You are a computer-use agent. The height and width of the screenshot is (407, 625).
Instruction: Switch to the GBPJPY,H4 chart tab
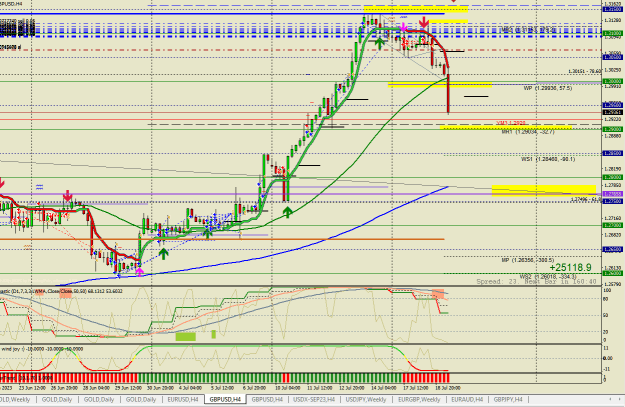click(x=508, y=399)
